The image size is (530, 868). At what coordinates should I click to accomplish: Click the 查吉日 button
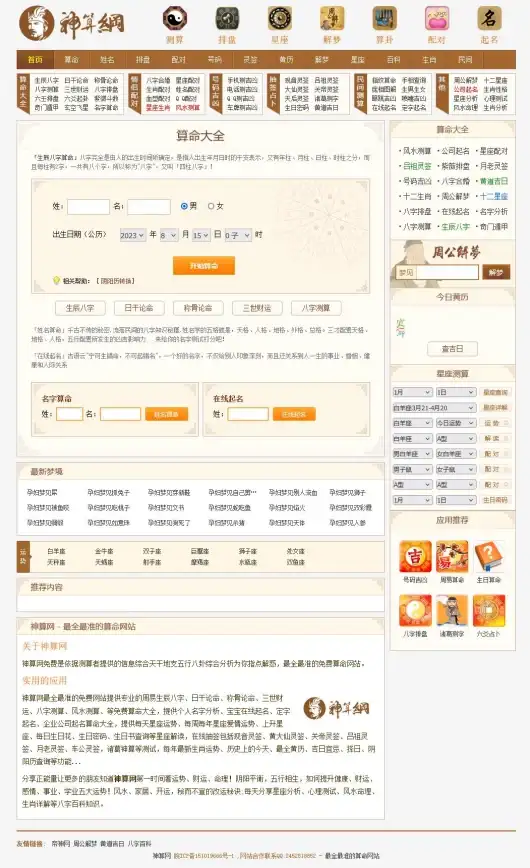point(452,349)
